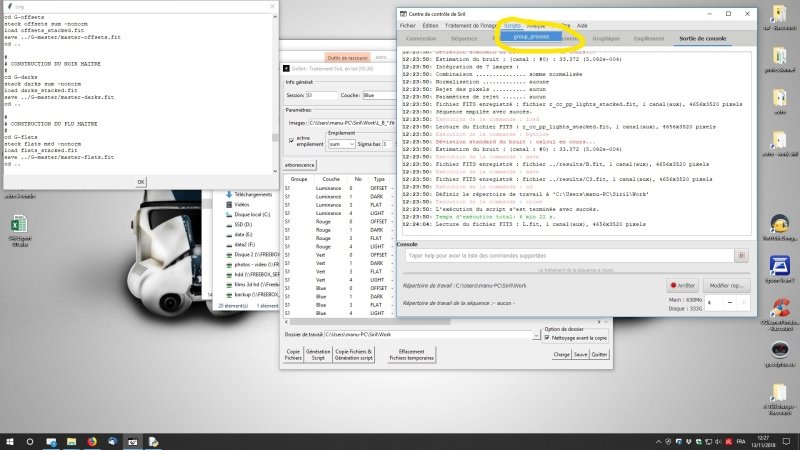
Task: Open Traitement de l'image menu
Action: pos(470,26)
